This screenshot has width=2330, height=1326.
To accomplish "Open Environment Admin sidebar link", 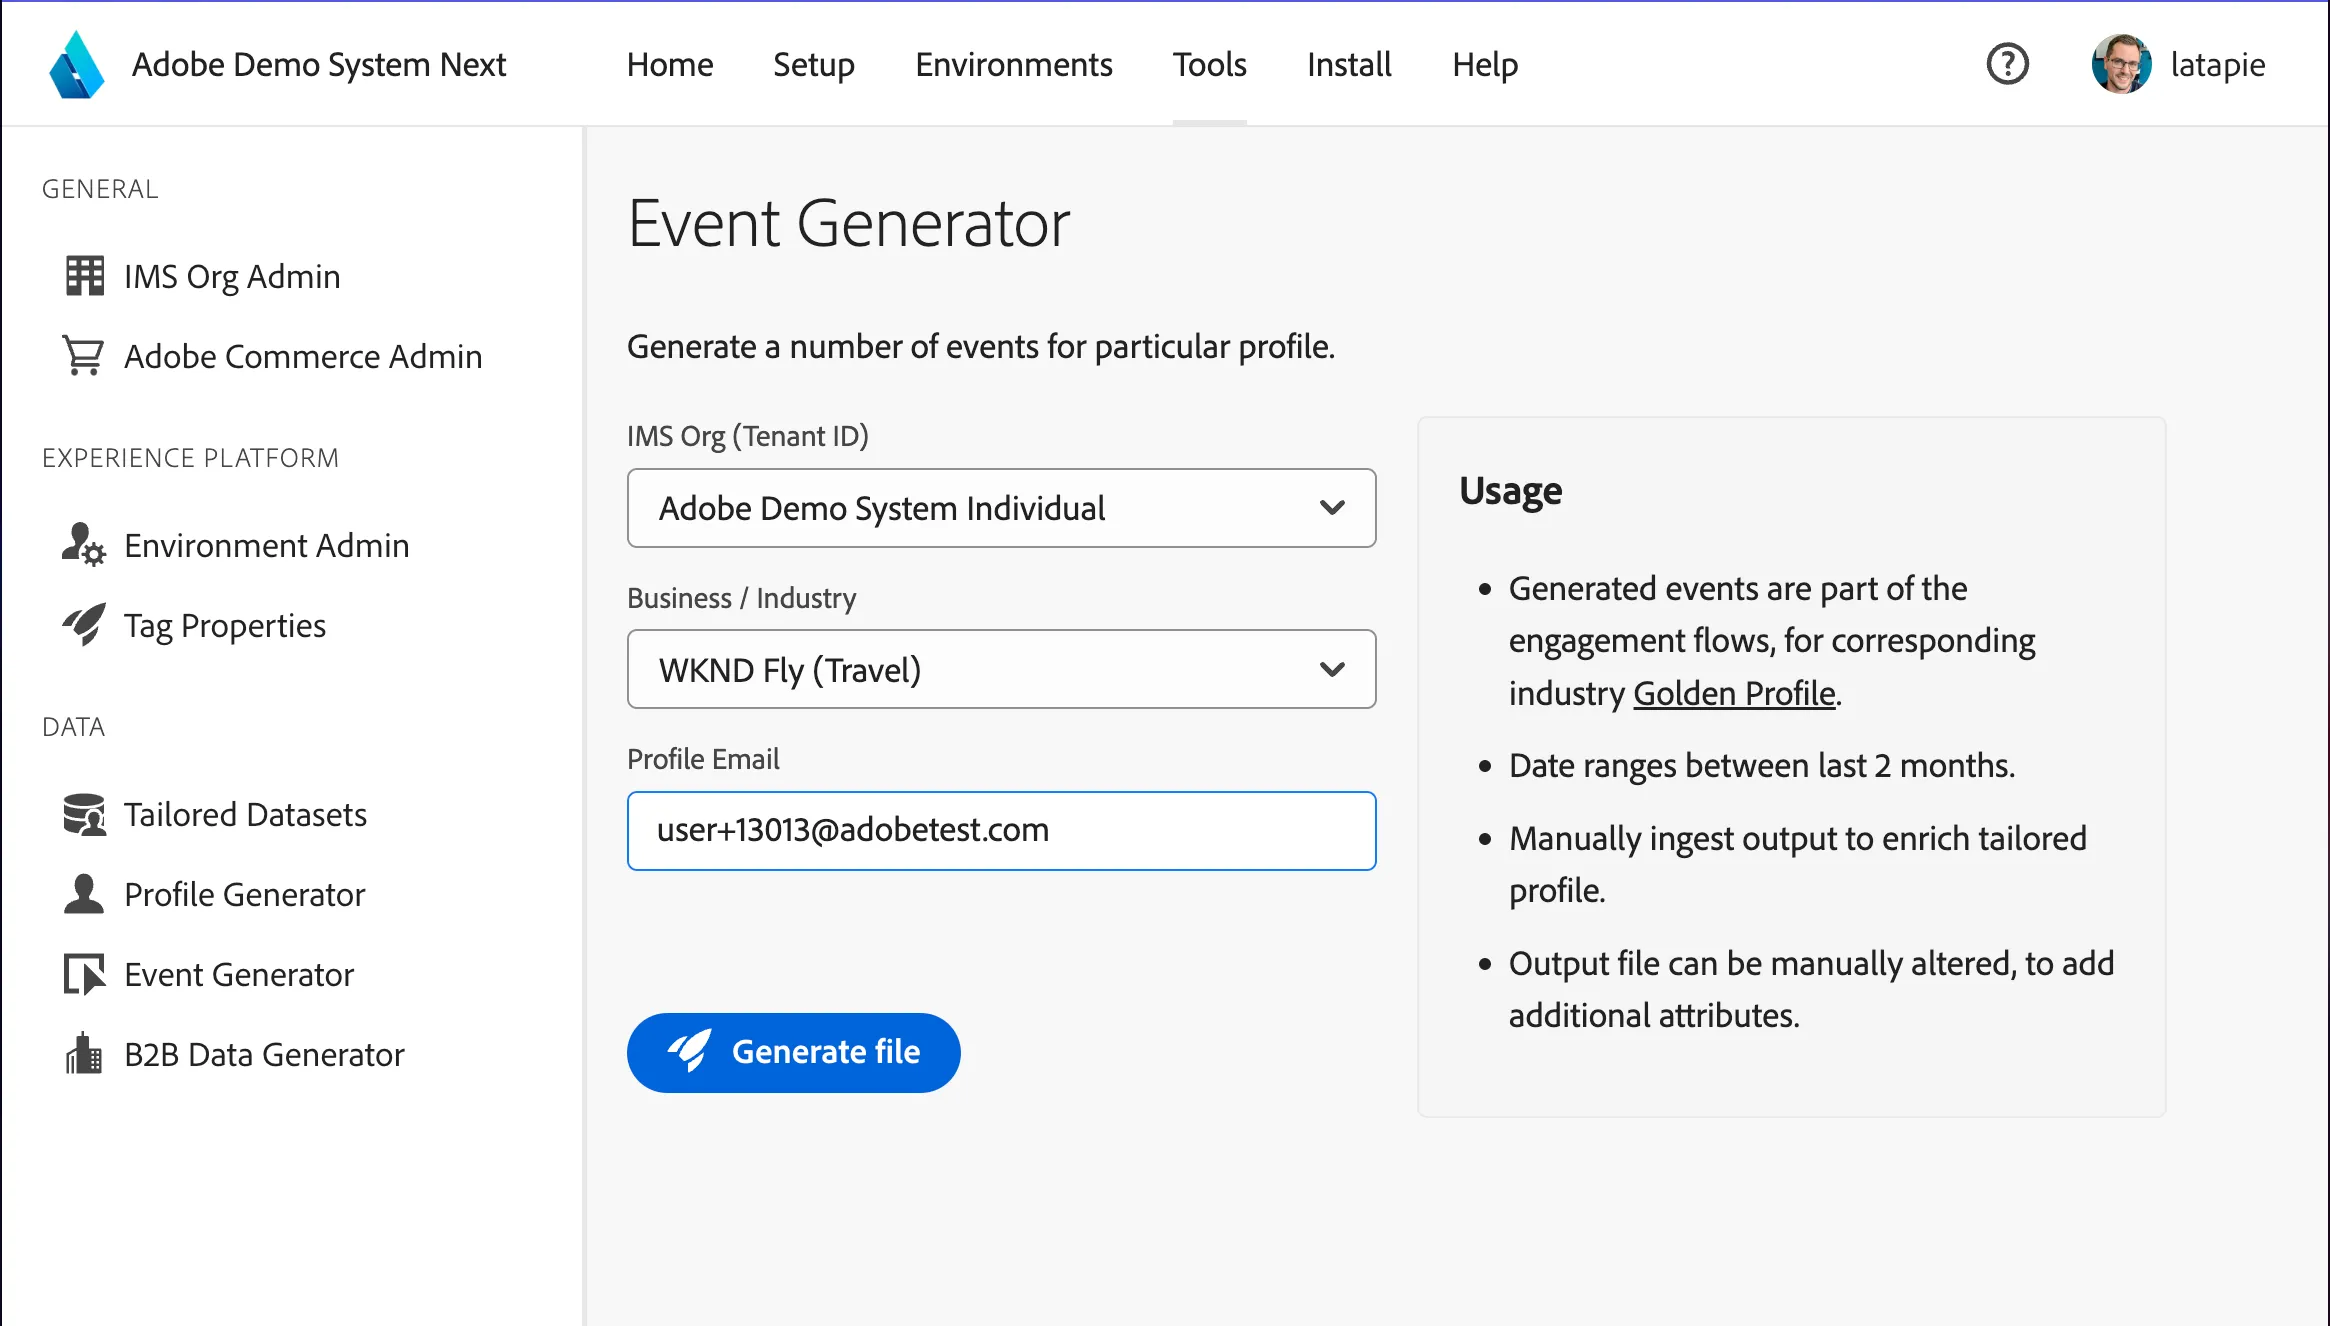I will (x=267, y=545).
